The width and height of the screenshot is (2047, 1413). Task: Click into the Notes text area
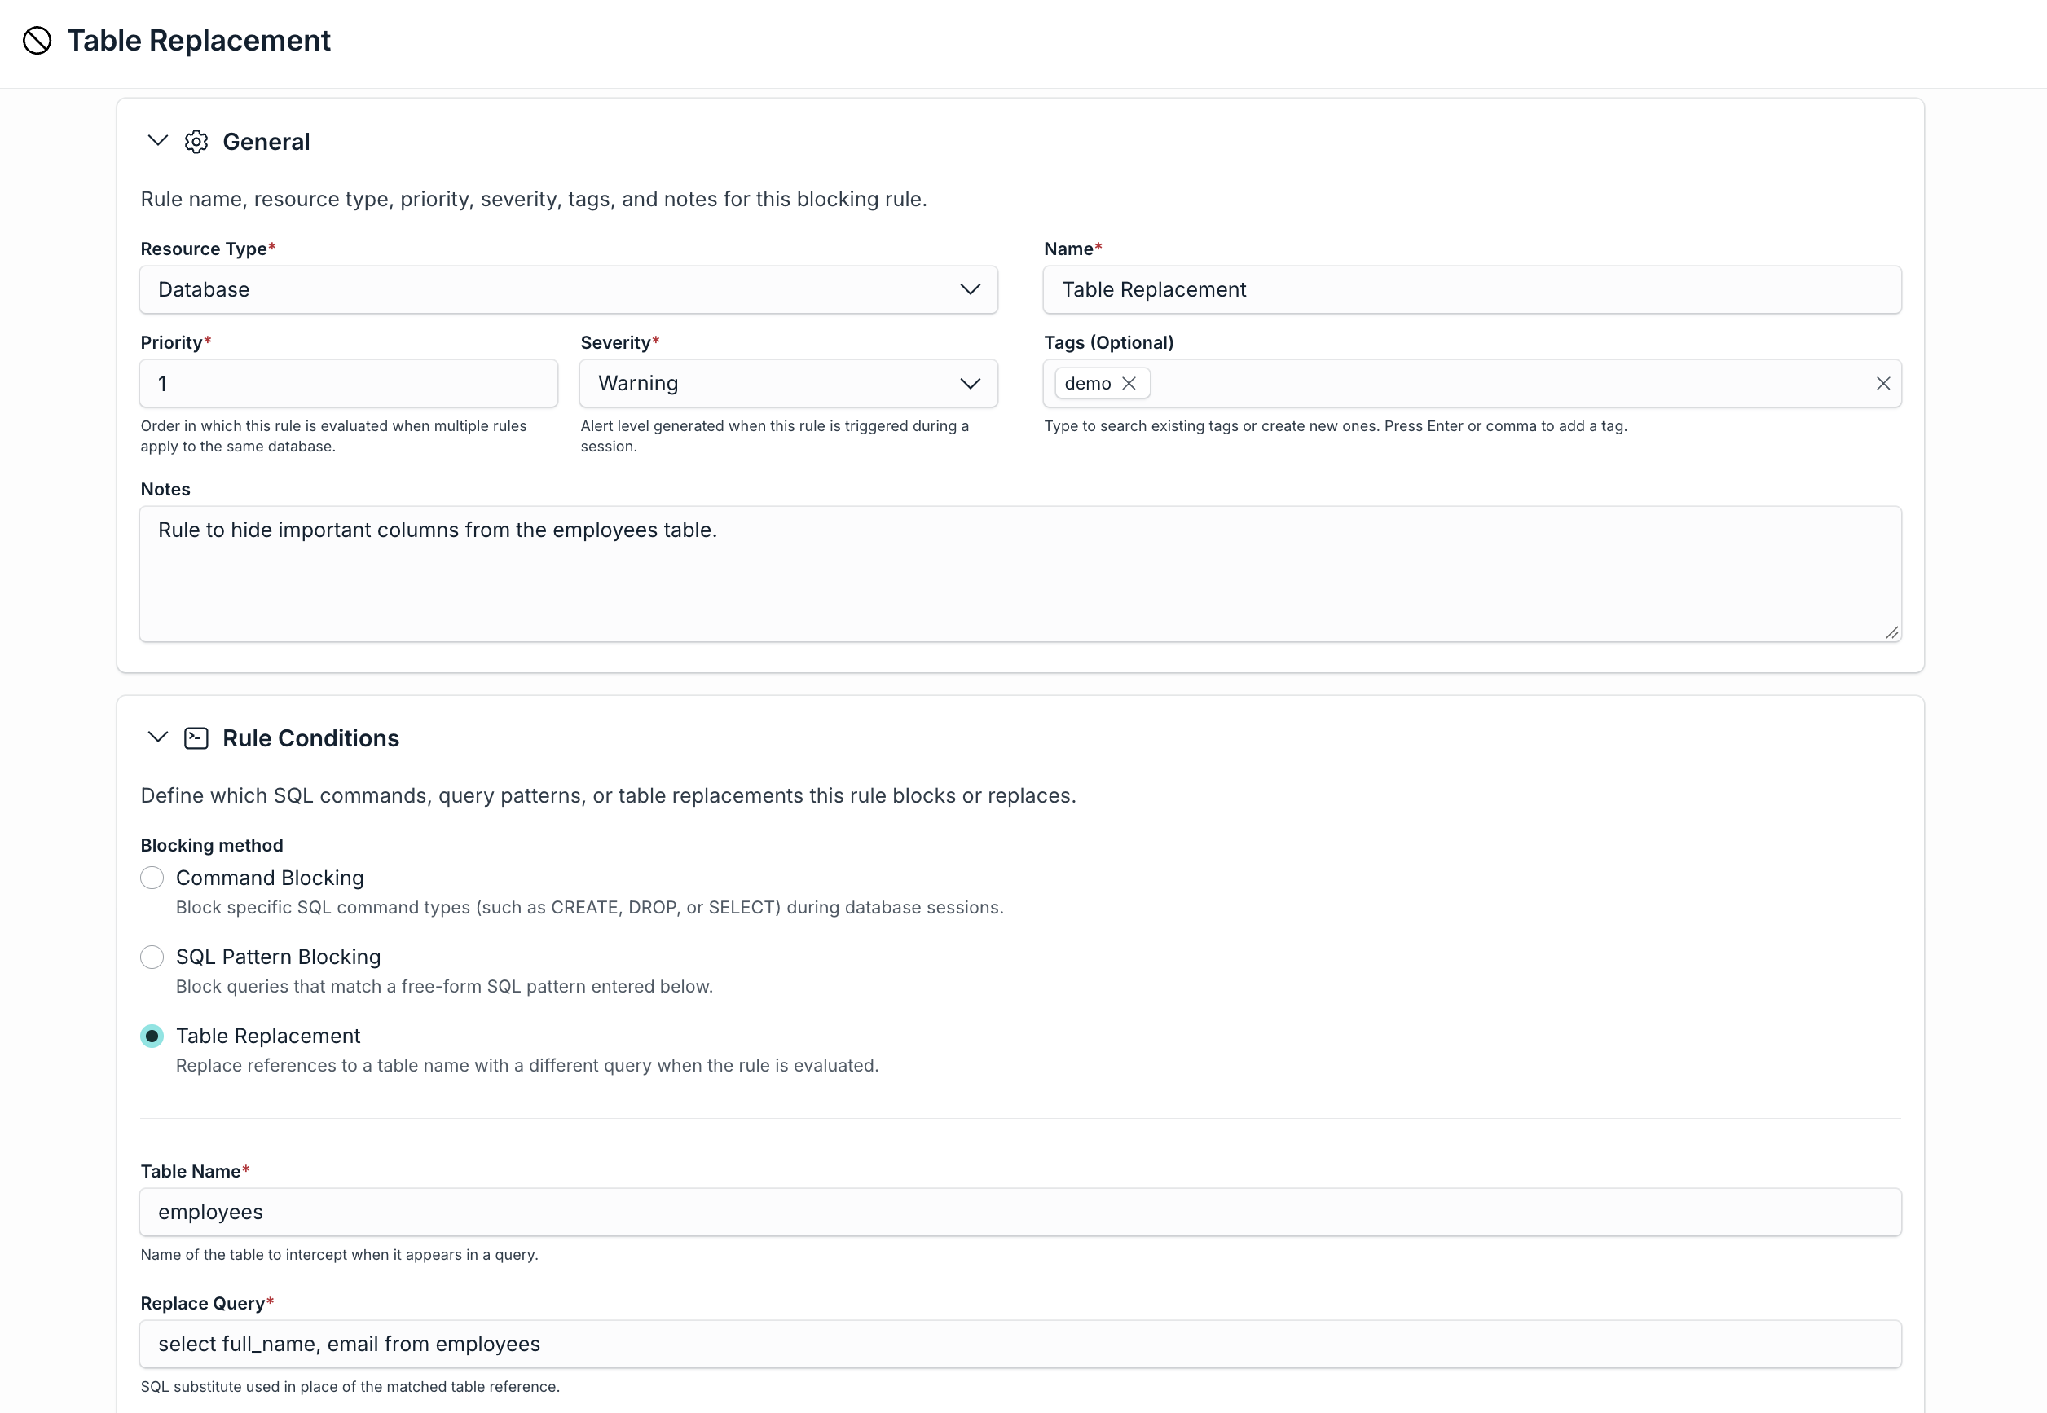[x=1020, y=573]
